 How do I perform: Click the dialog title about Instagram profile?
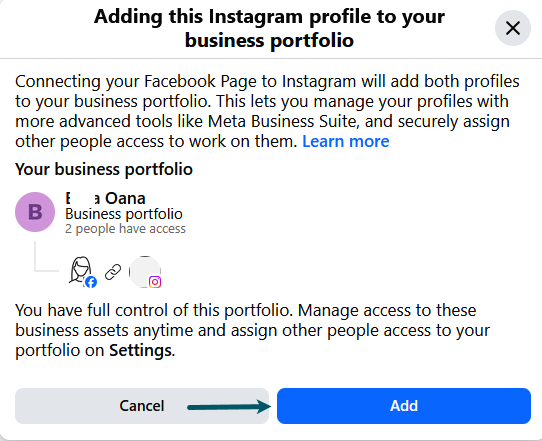[x=269, y=28]
